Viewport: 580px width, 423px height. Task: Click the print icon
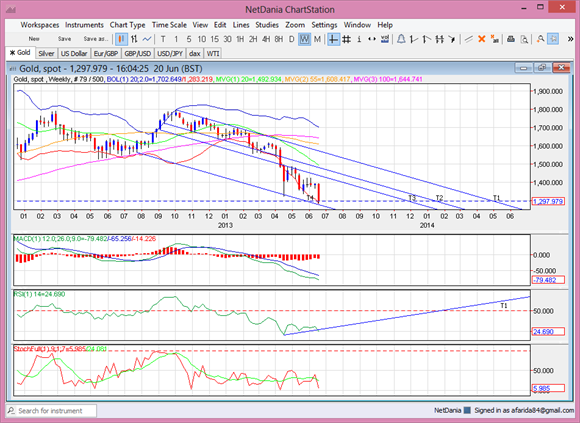coord(511,39)
